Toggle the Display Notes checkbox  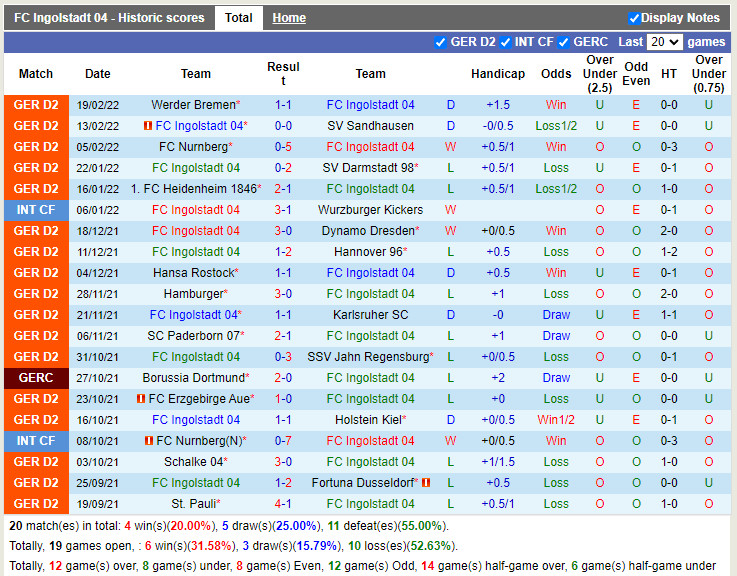[633, 18]
